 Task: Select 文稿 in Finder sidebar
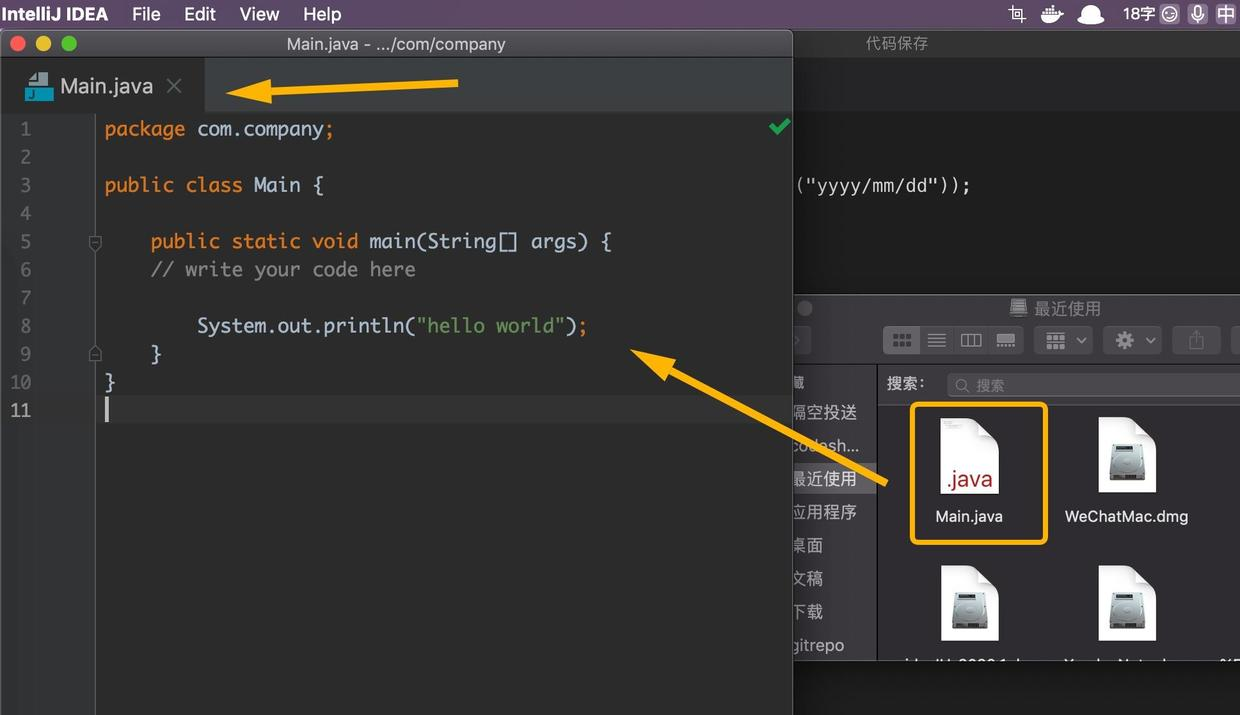[808, 578]
